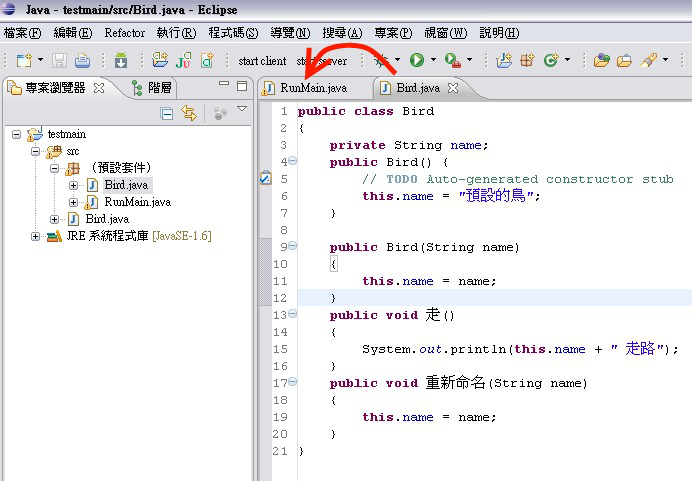Image resolution: width=692 pixels, height=481 pixels.
Task: Switch to the RunMain.java editor tab
Action: point(313,88)
